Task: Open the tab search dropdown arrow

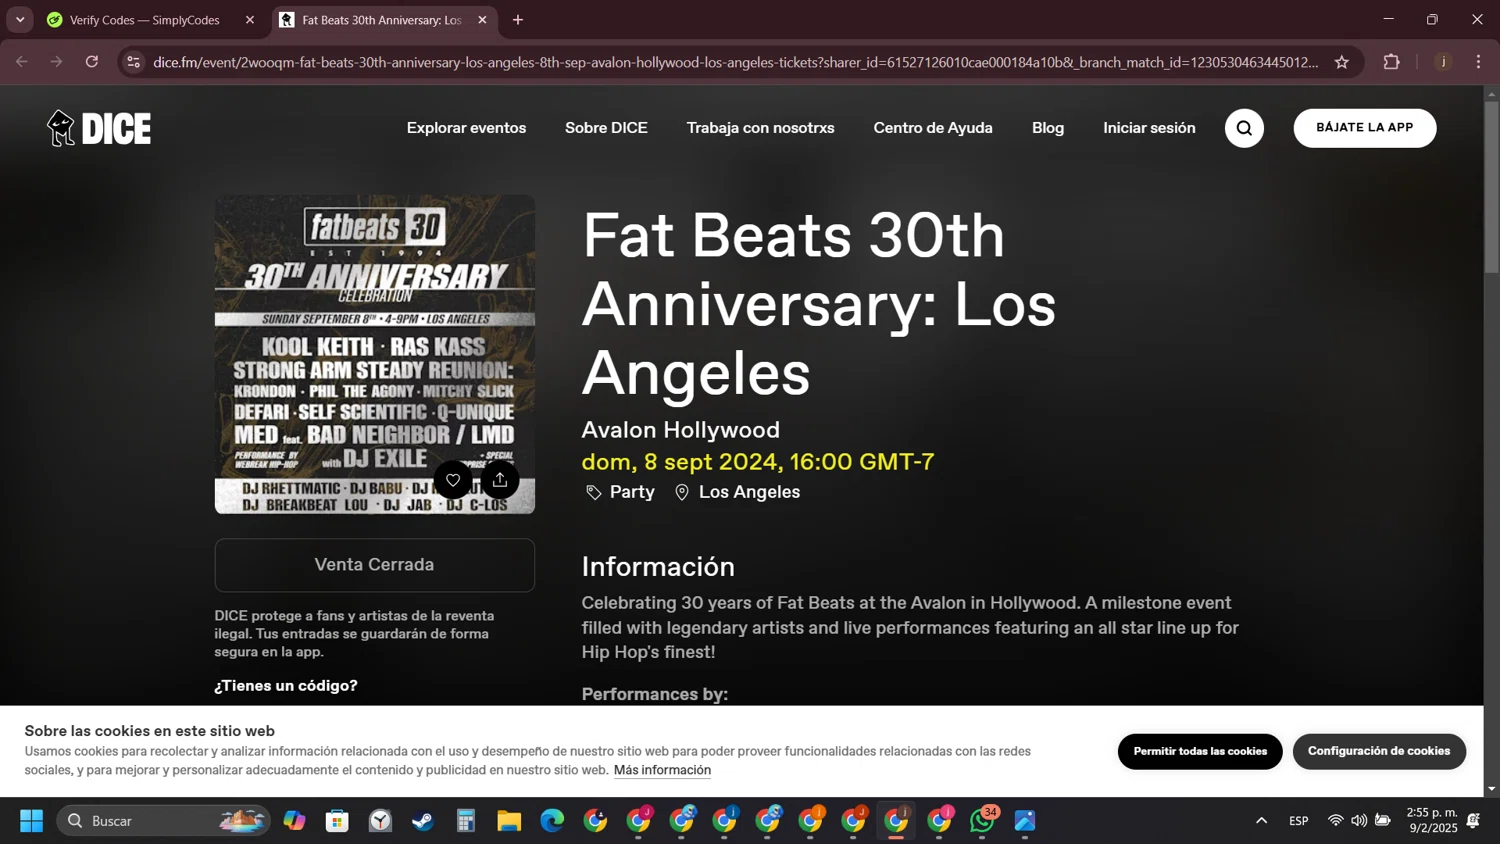Action: pos(20,20)
